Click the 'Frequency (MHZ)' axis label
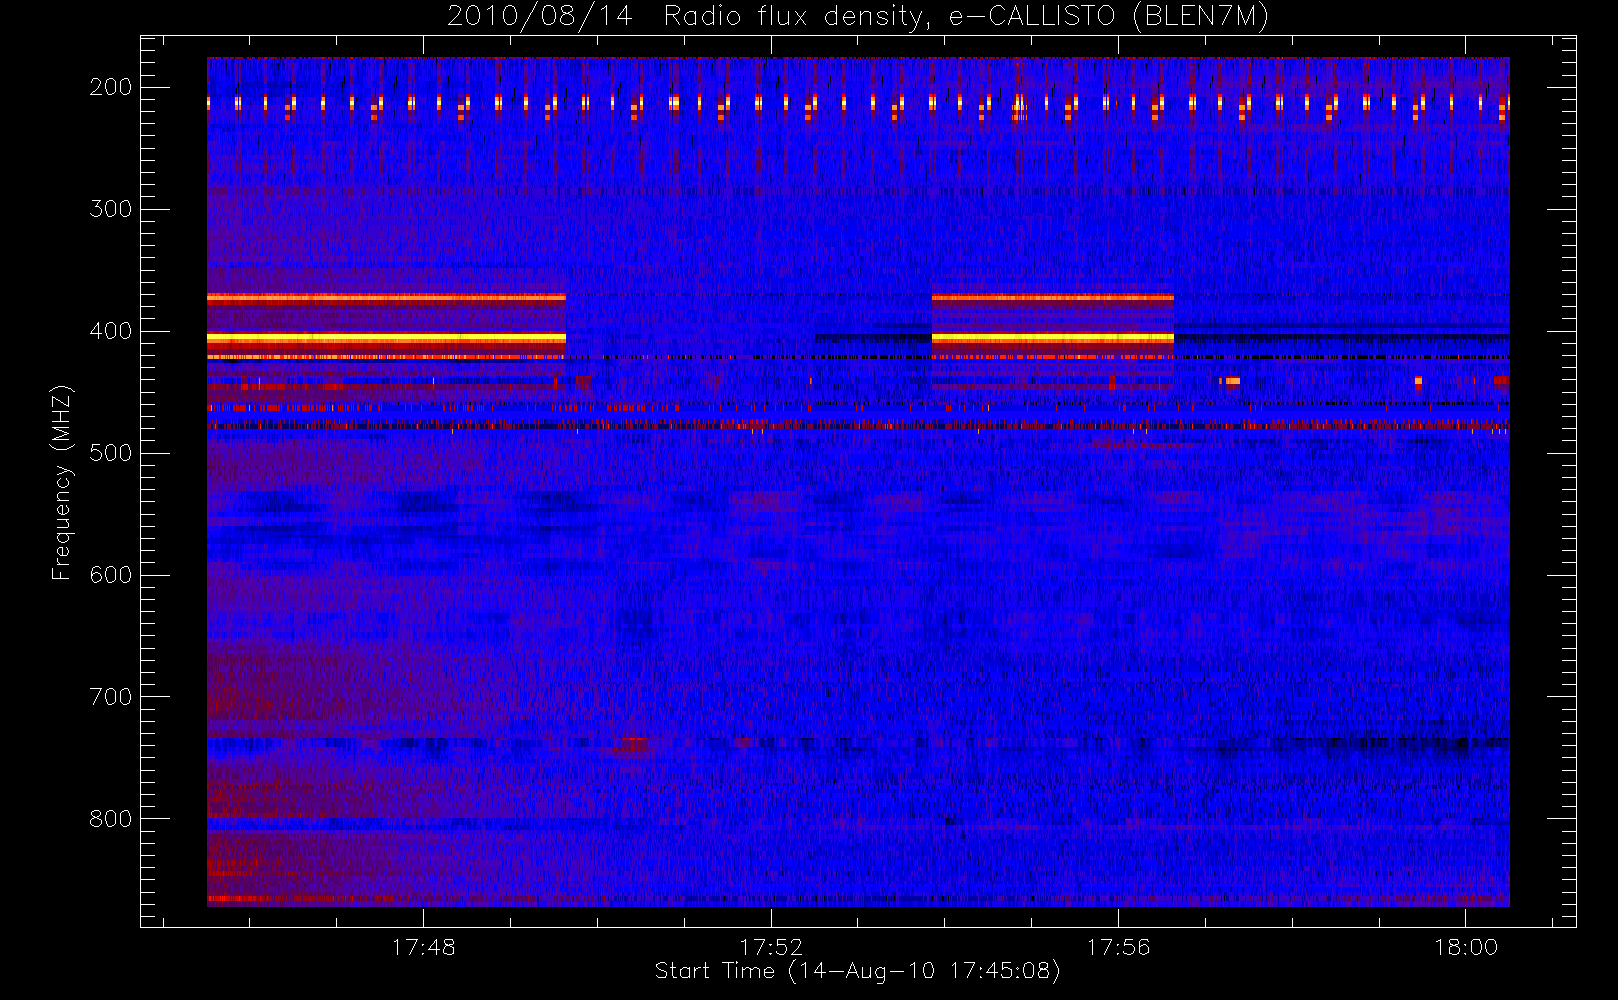This screenshot has width=1618, height=1000. (x=62, y=482)
